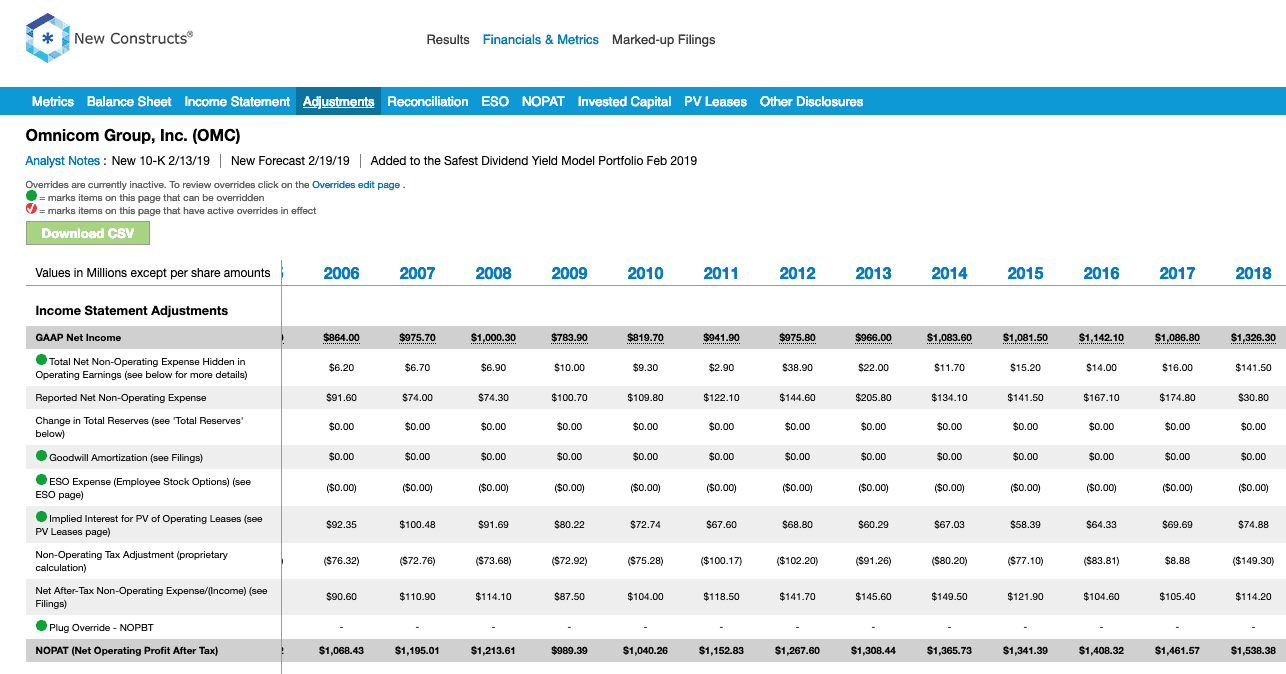Open the Results page
This screenshot has width=1286, height=674.
coord(448,40)
